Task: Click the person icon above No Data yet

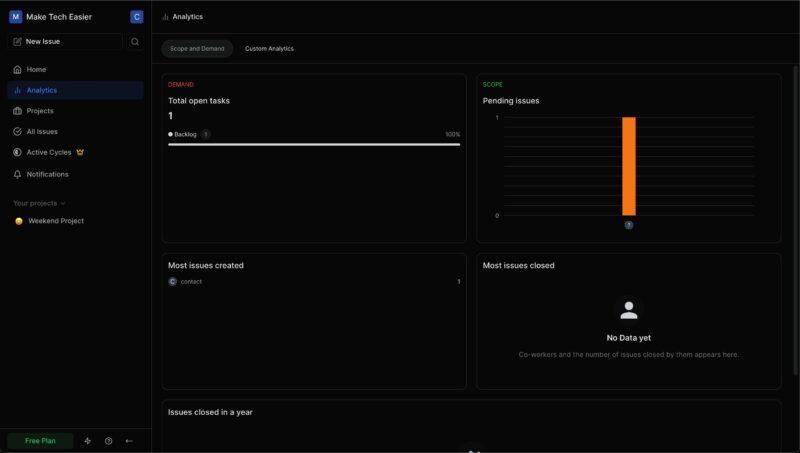Action: tap(629, 310)
